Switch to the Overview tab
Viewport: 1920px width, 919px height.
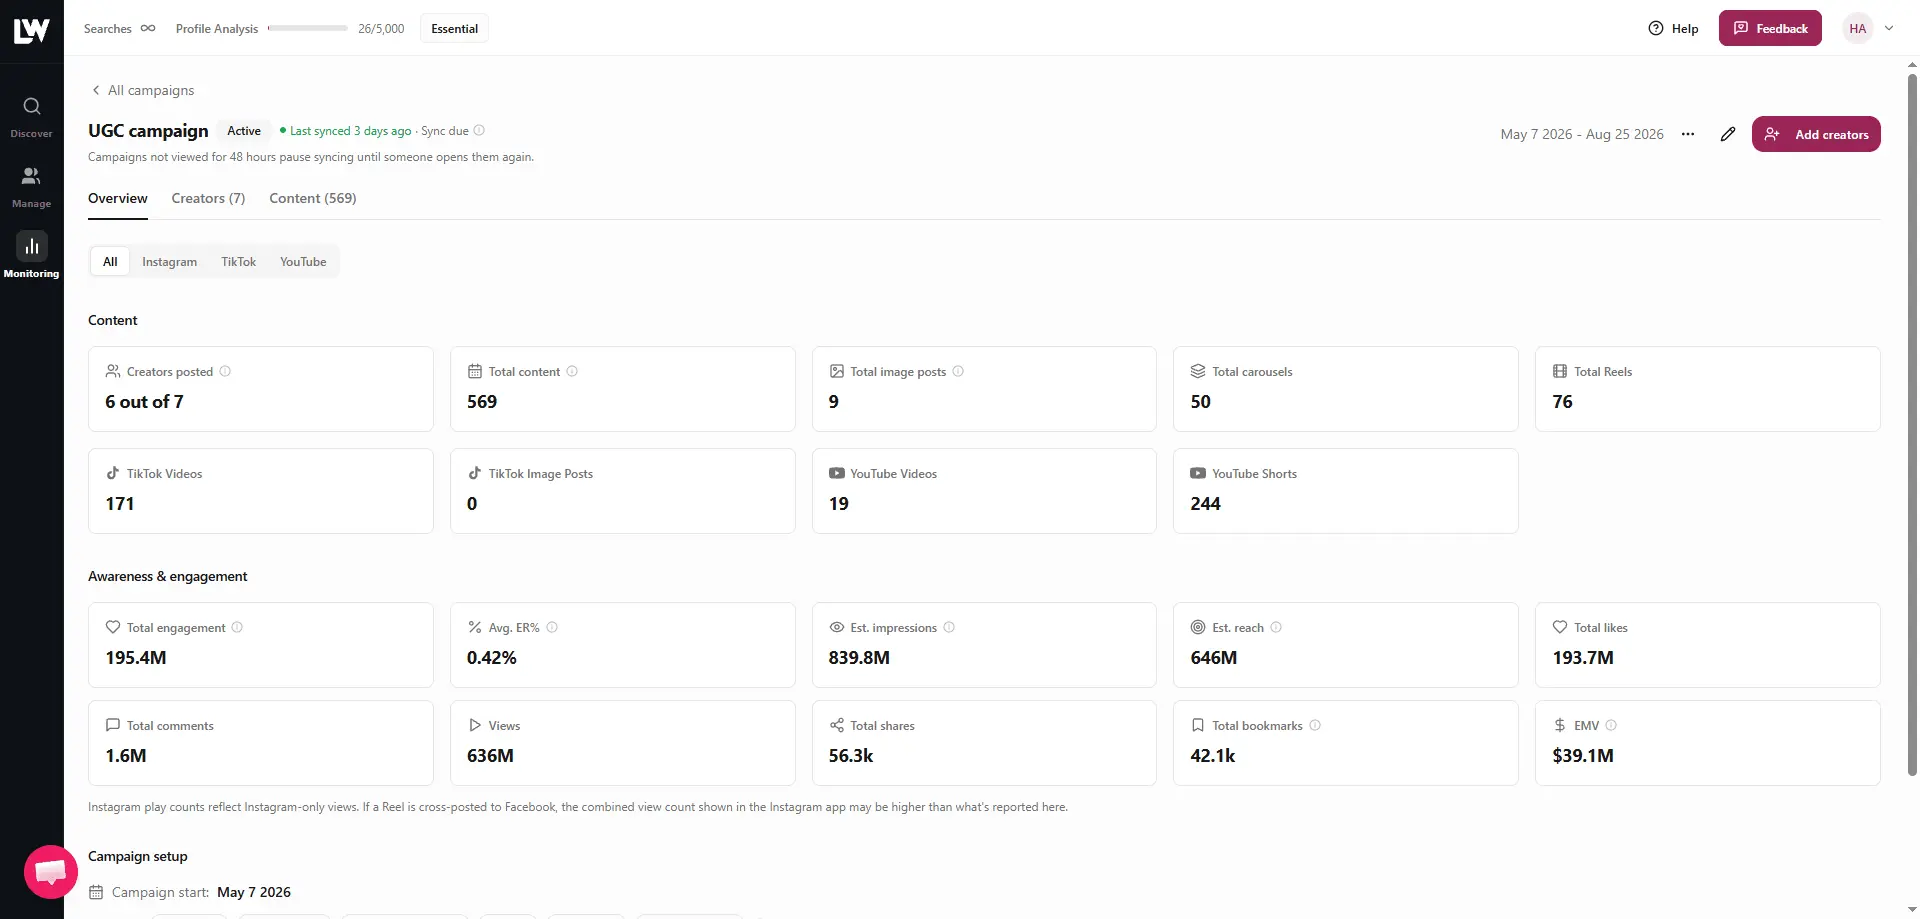(118, 198)
